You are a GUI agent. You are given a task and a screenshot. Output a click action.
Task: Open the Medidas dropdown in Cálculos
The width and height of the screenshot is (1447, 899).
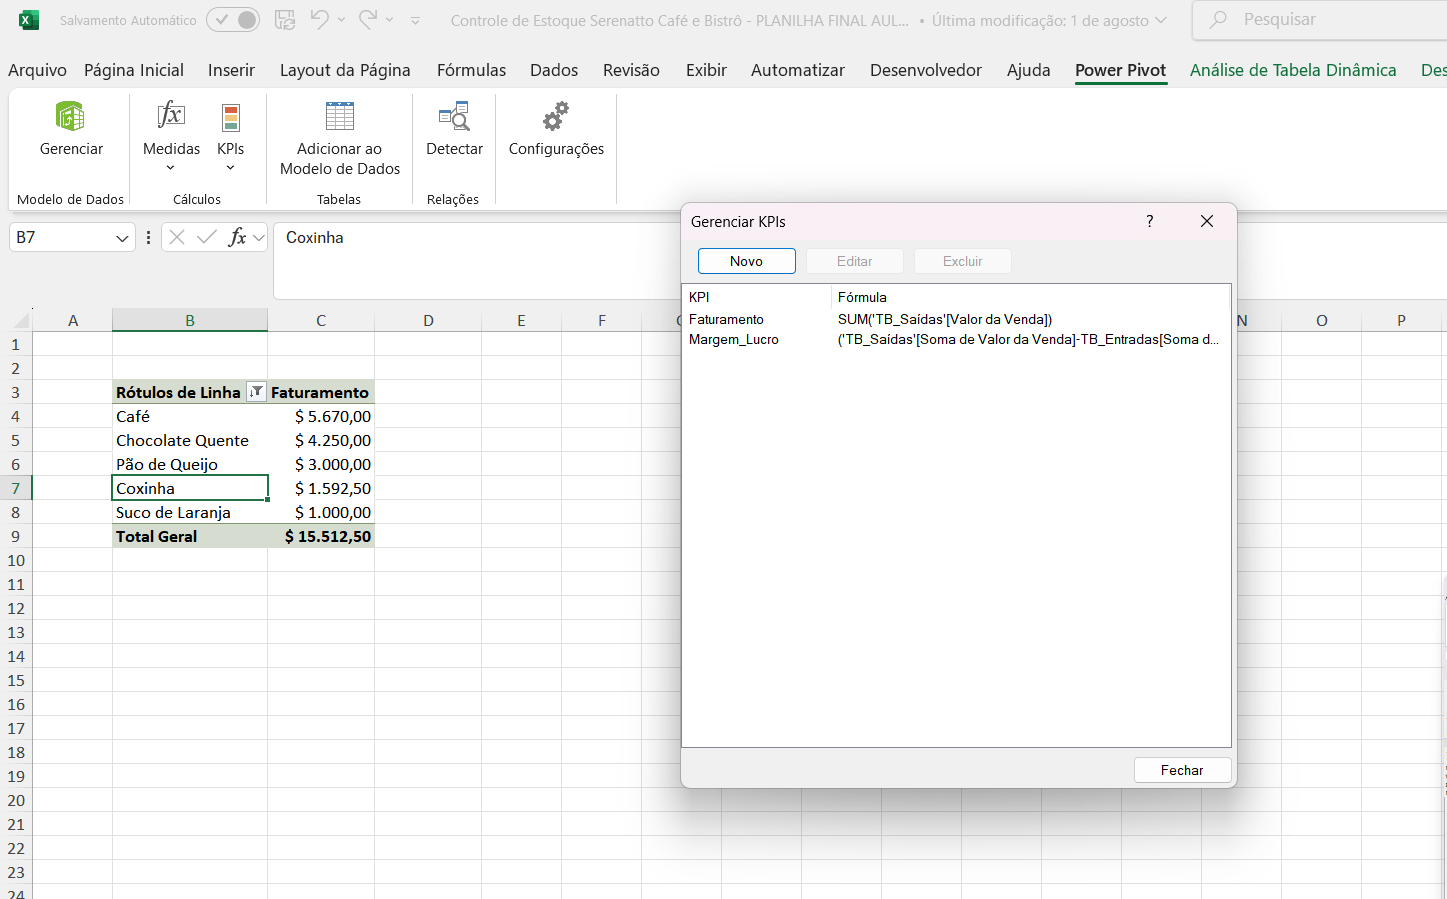171,137
